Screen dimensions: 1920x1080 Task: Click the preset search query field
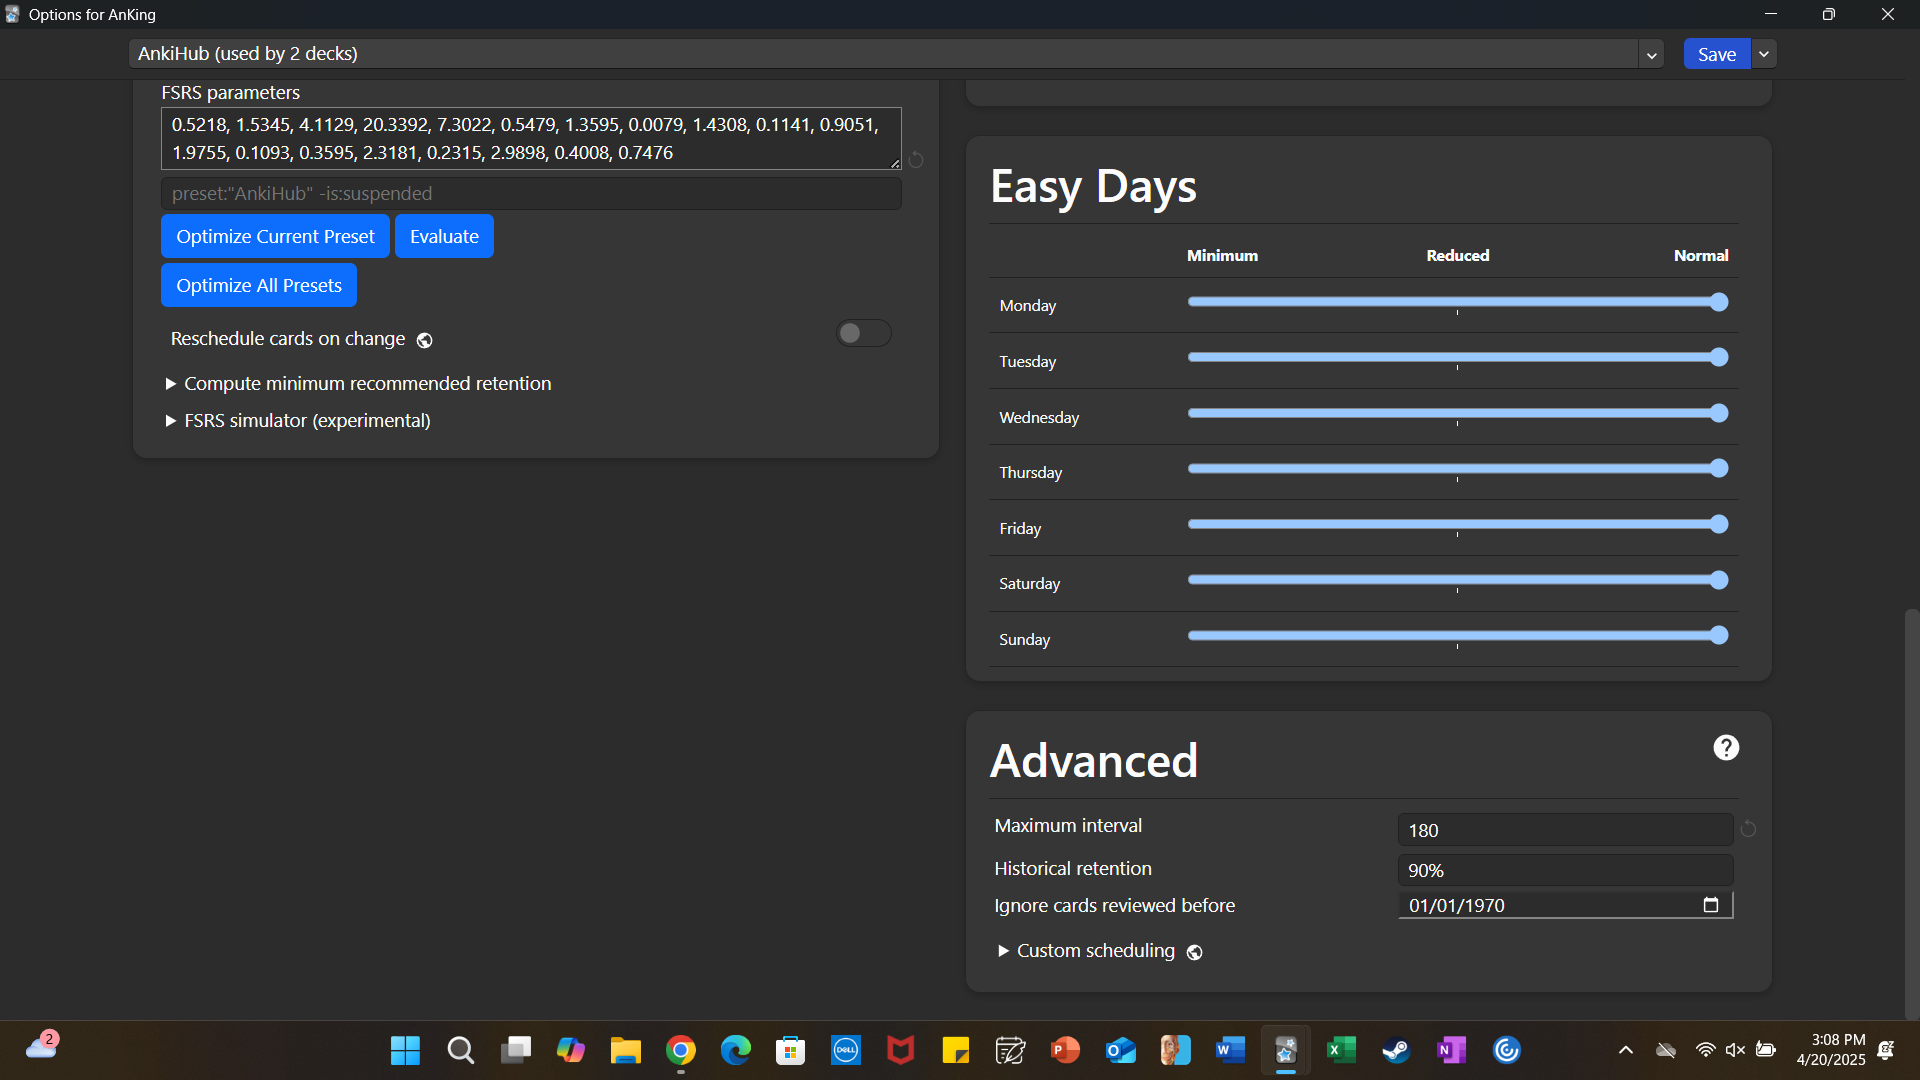click(531, 193)
